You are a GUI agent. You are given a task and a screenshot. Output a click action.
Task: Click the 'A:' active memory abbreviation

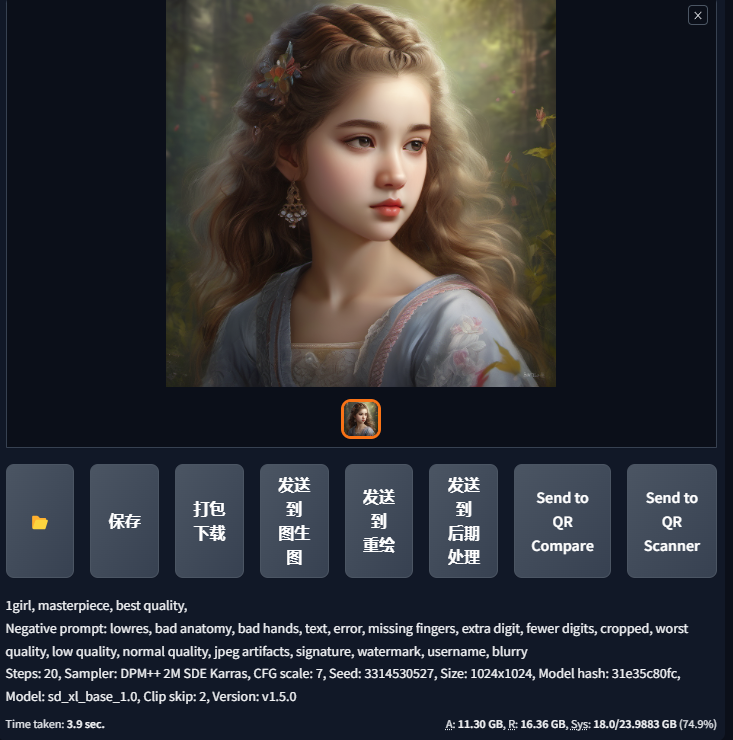[x=450, y=724]
